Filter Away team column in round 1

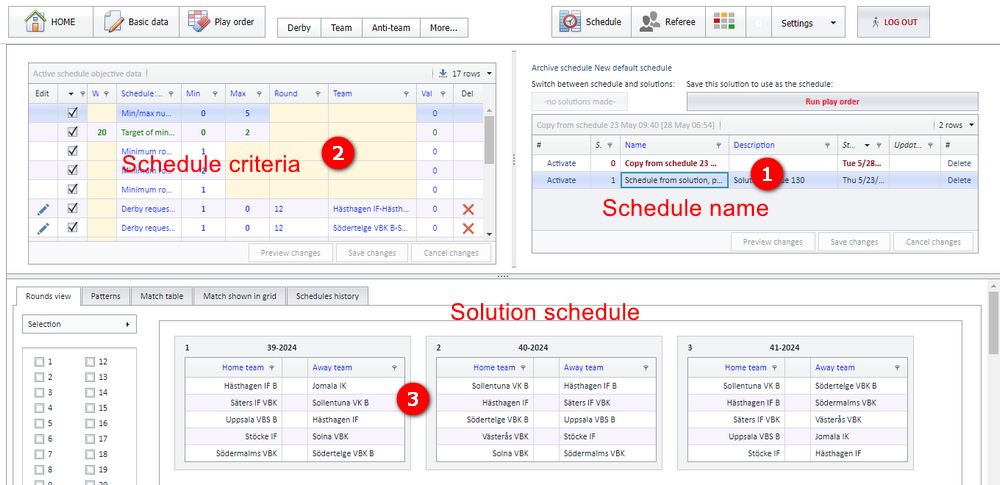pos(394,368)
